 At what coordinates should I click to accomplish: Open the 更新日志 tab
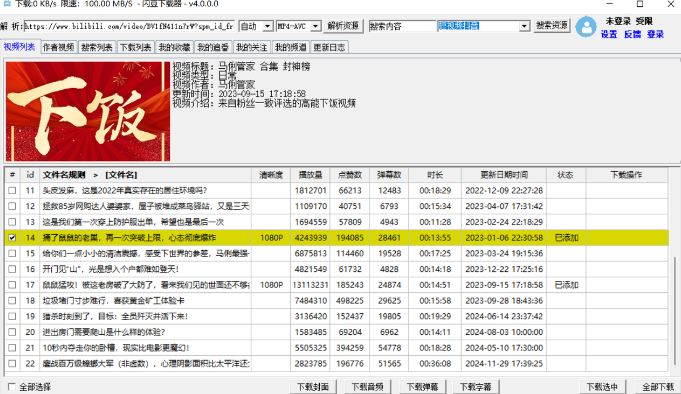pyautogui.click(x=329, y=47)
